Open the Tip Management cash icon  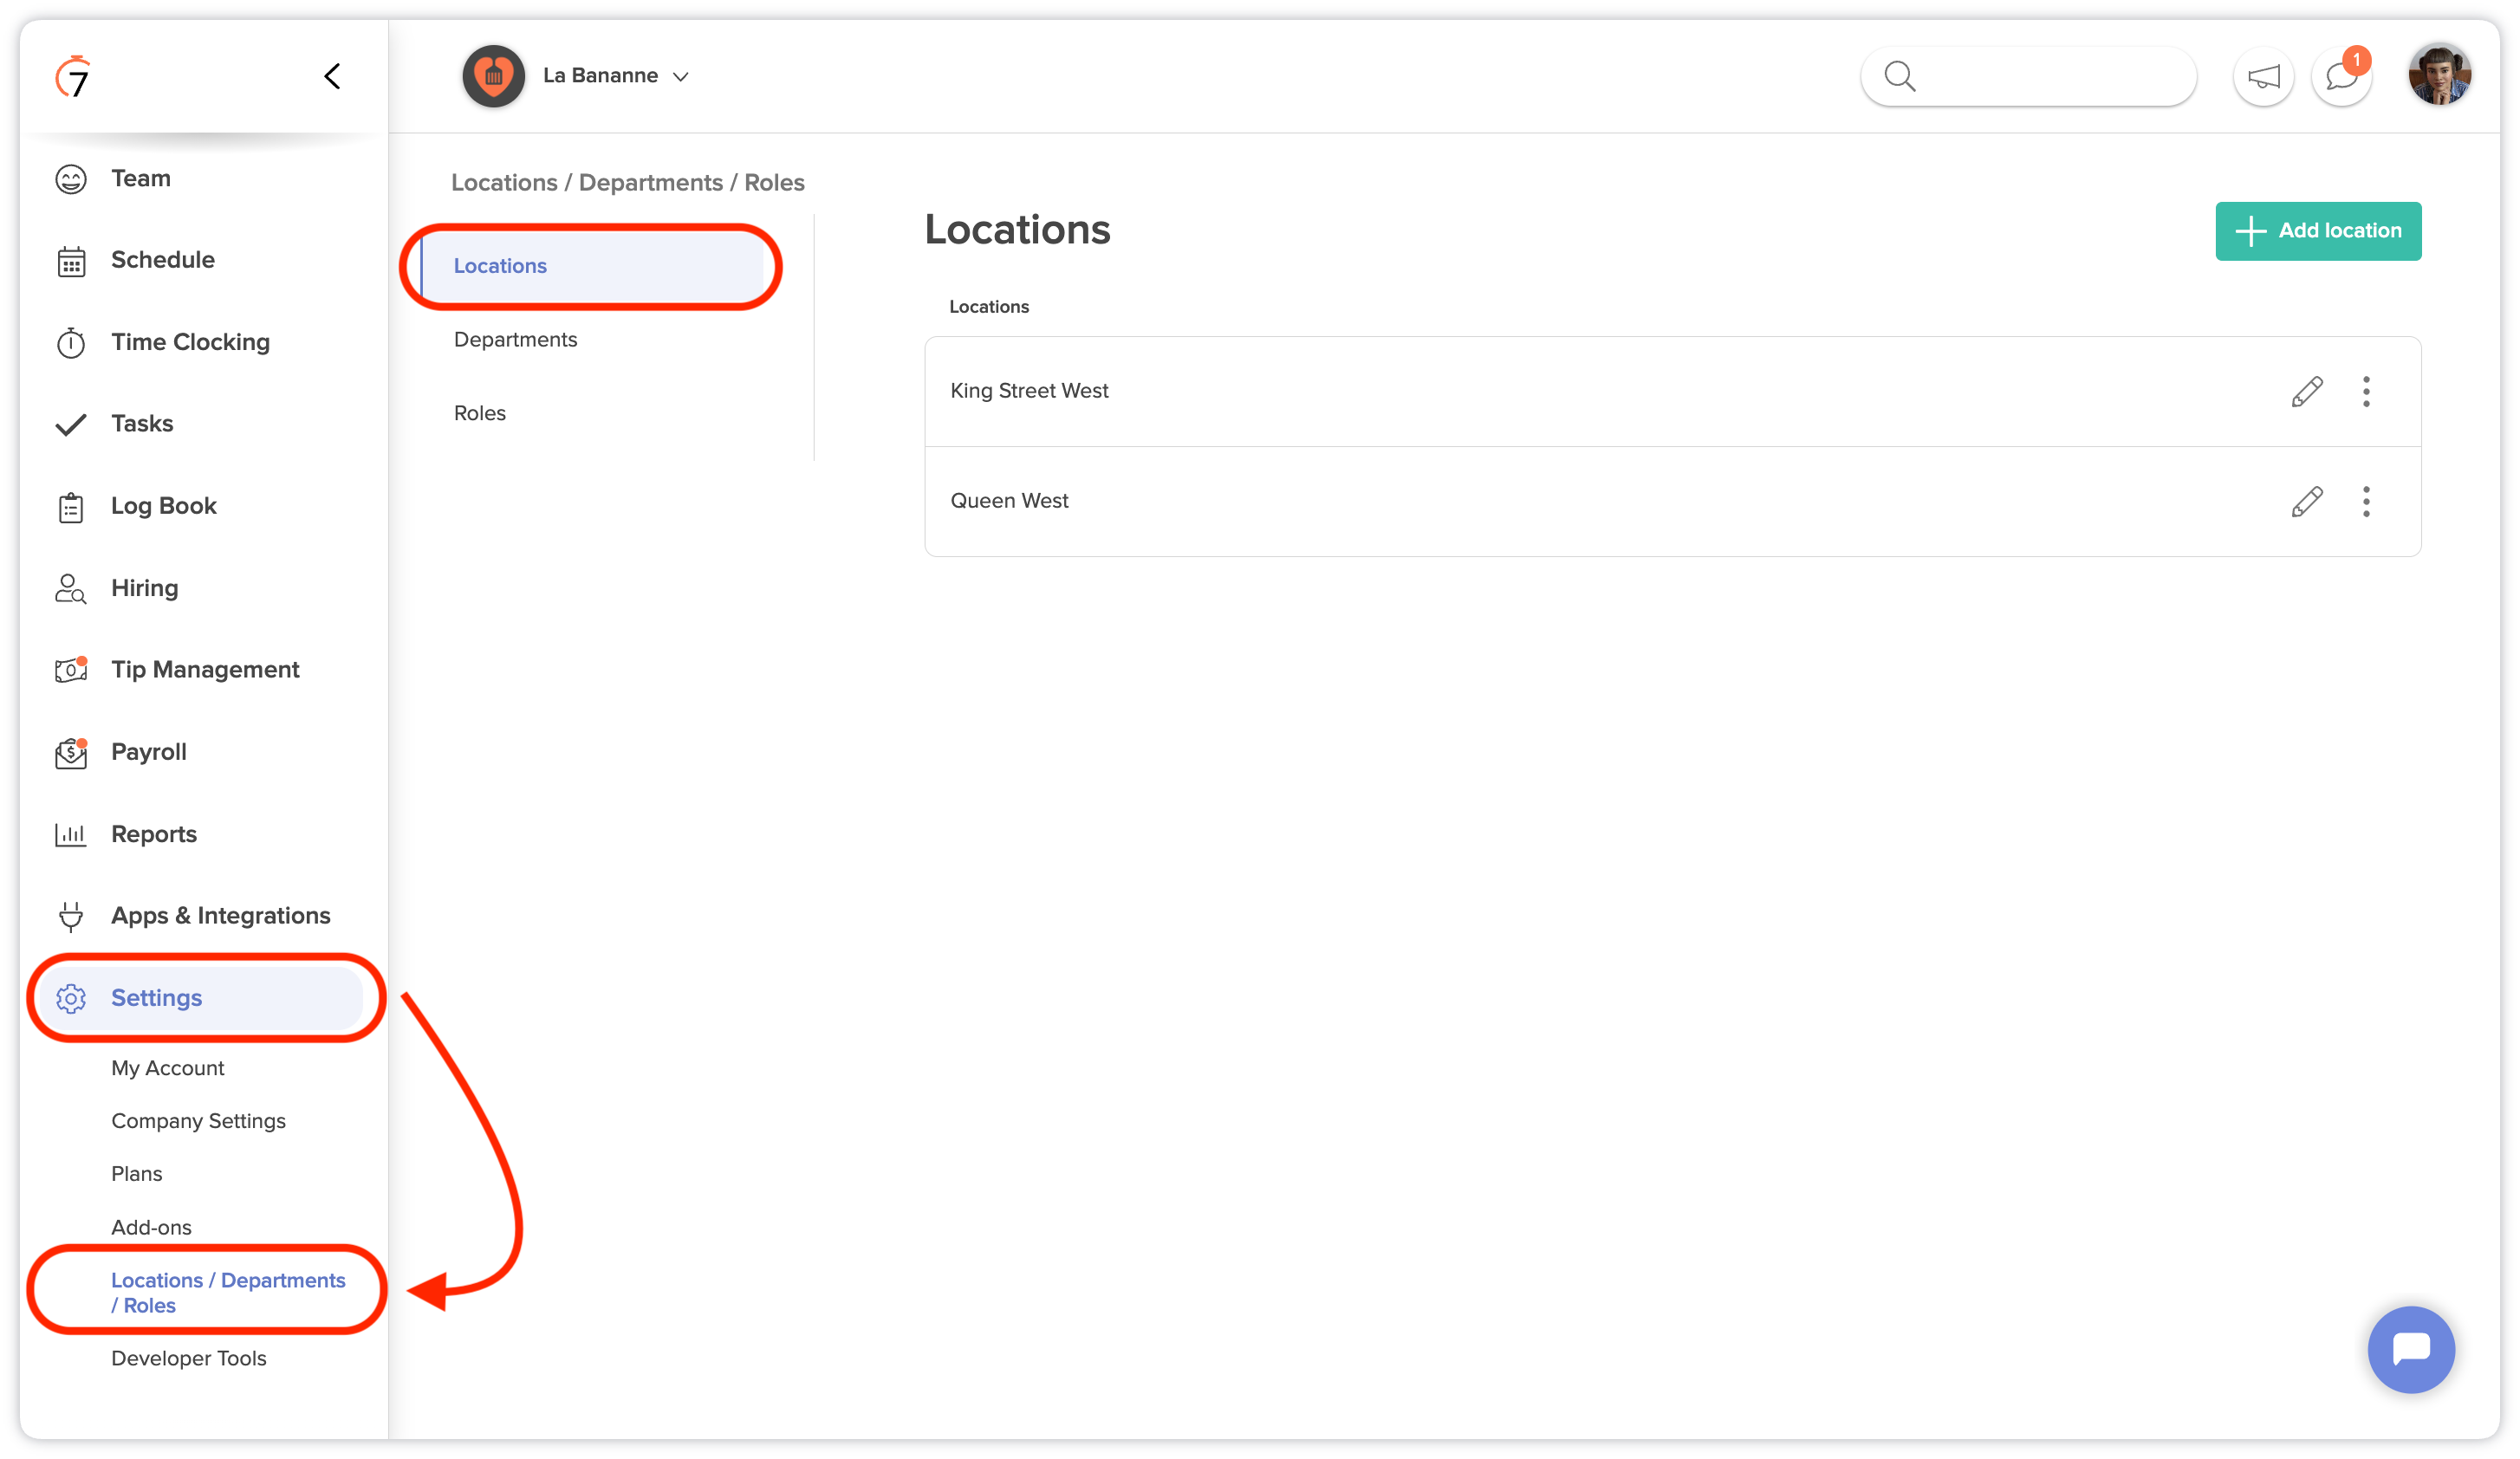pos(71,669)
